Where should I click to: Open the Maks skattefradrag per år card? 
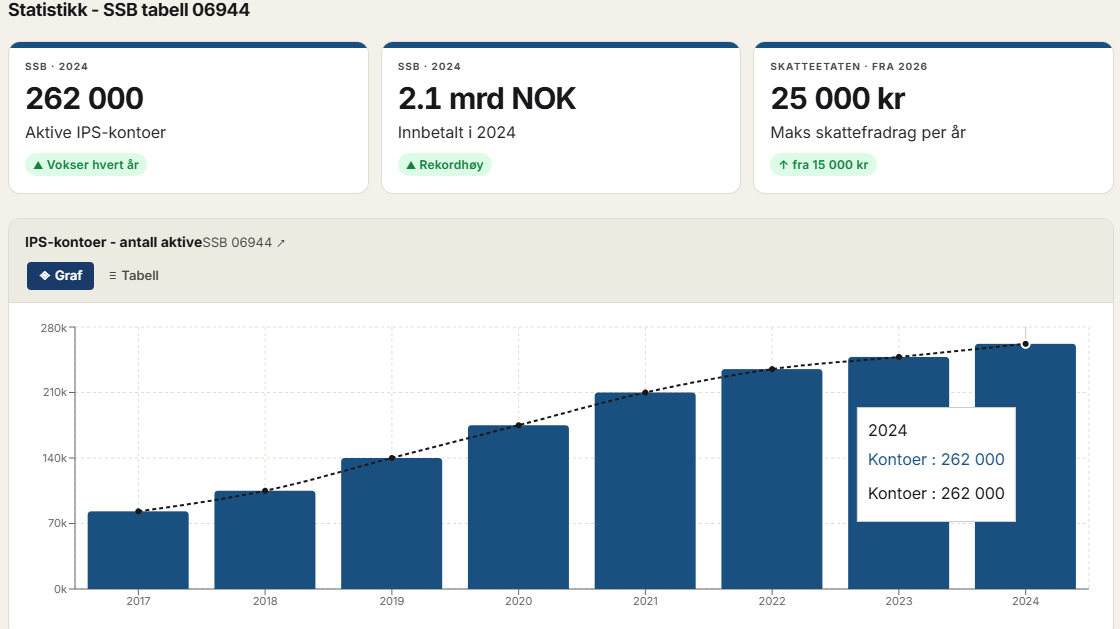click(933, 118)
